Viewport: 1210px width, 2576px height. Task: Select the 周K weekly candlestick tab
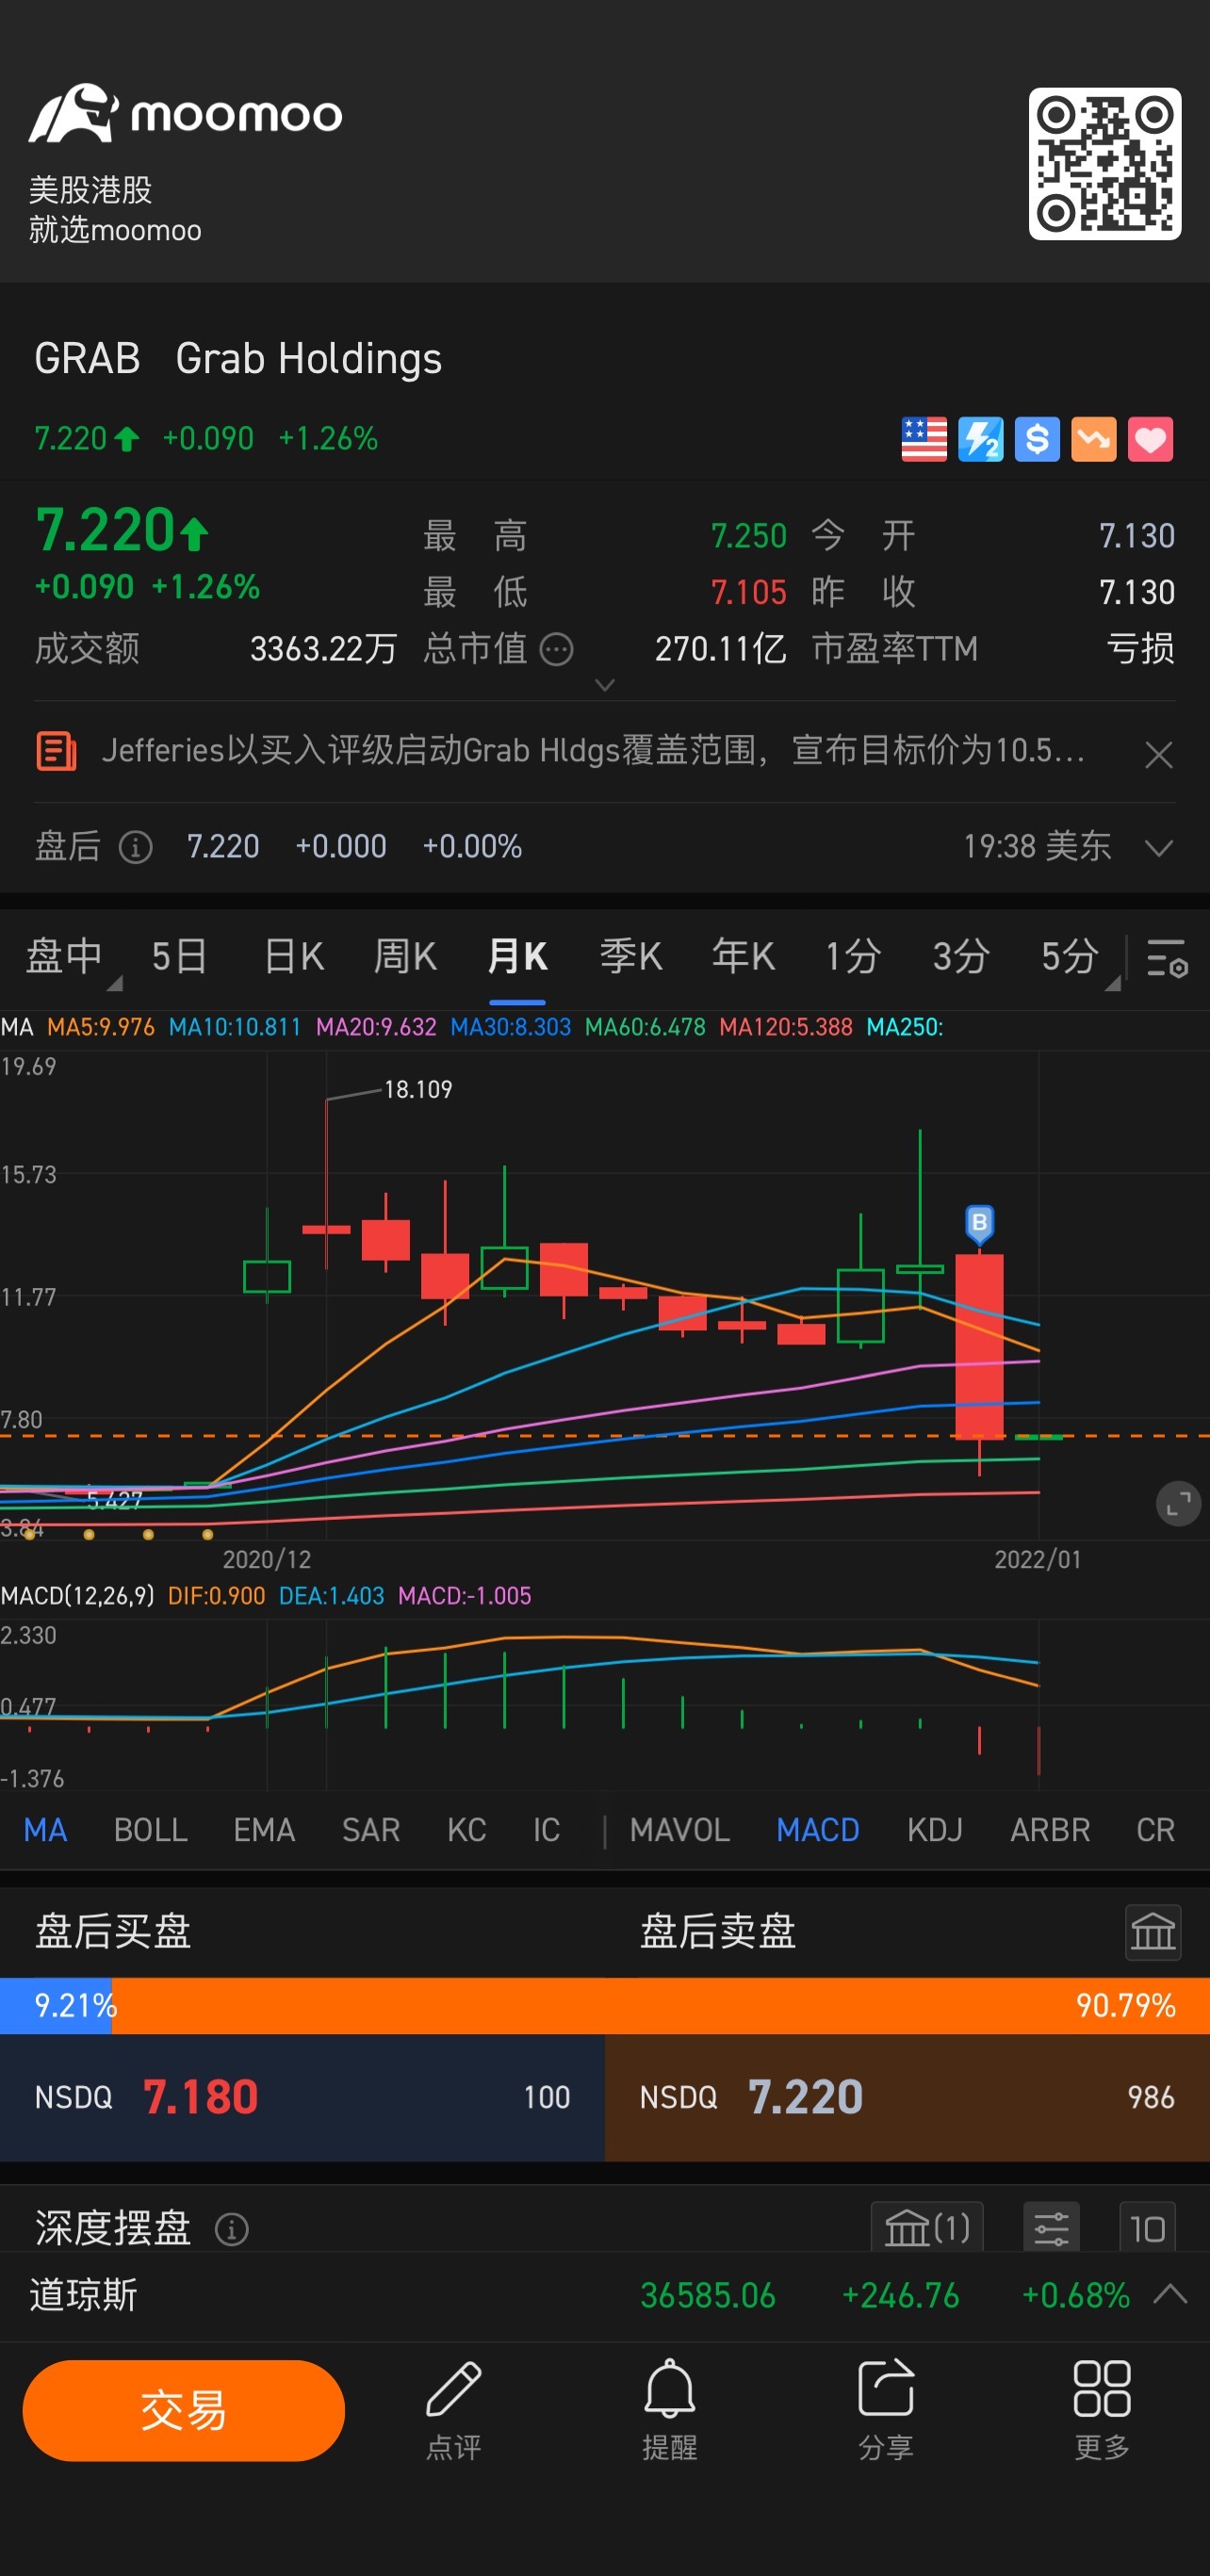(405, 956)
